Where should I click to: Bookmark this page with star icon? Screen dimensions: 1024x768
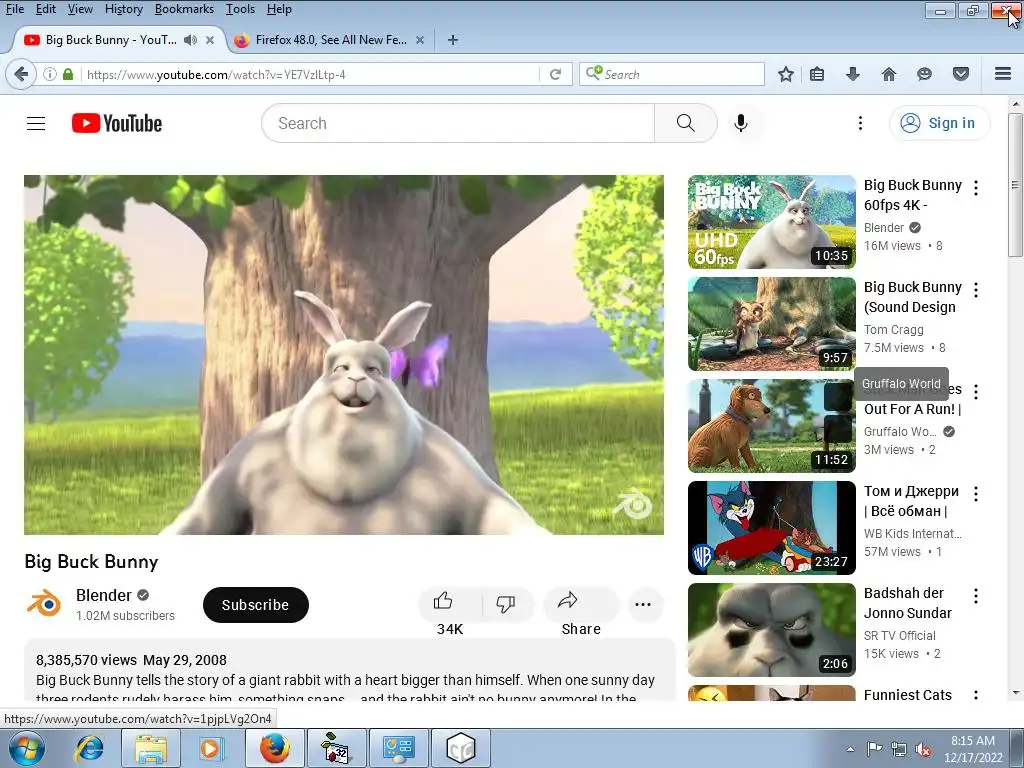click(786, 74)
